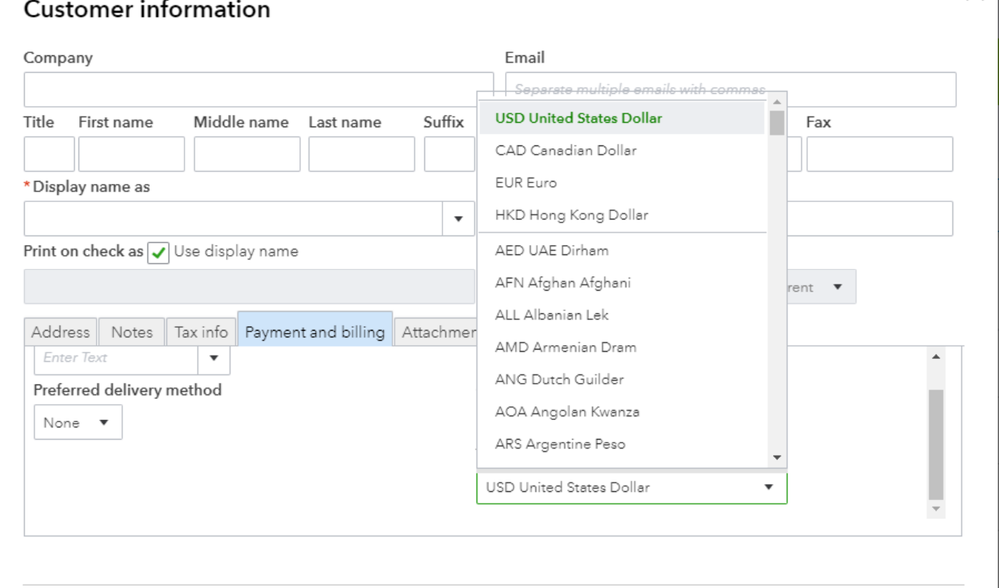Expand the Preferred delivery method dropdown
The width and height of the screenshot is (999, 588).
78,423
